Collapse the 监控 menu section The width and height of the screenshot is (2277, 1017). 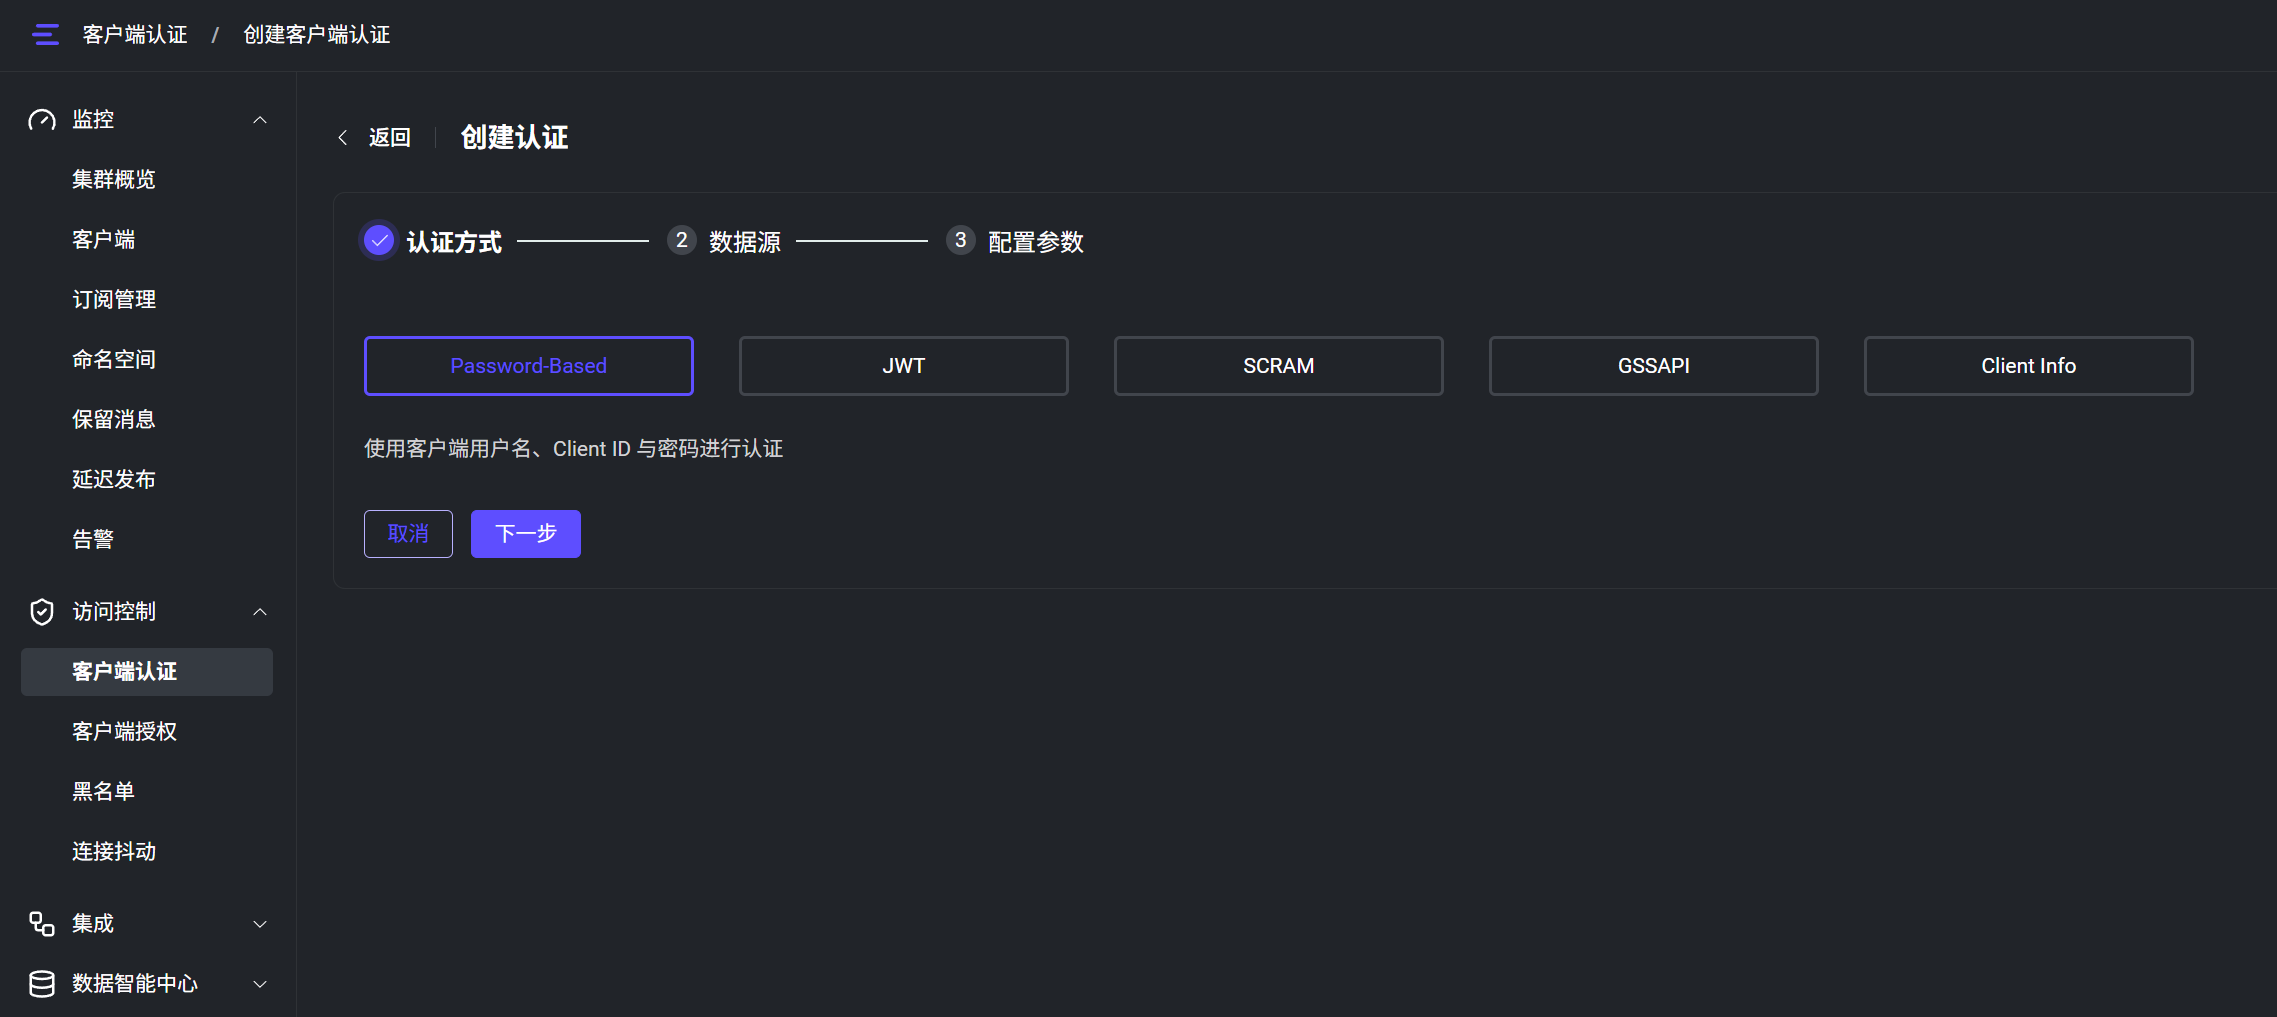click(260, 120)
